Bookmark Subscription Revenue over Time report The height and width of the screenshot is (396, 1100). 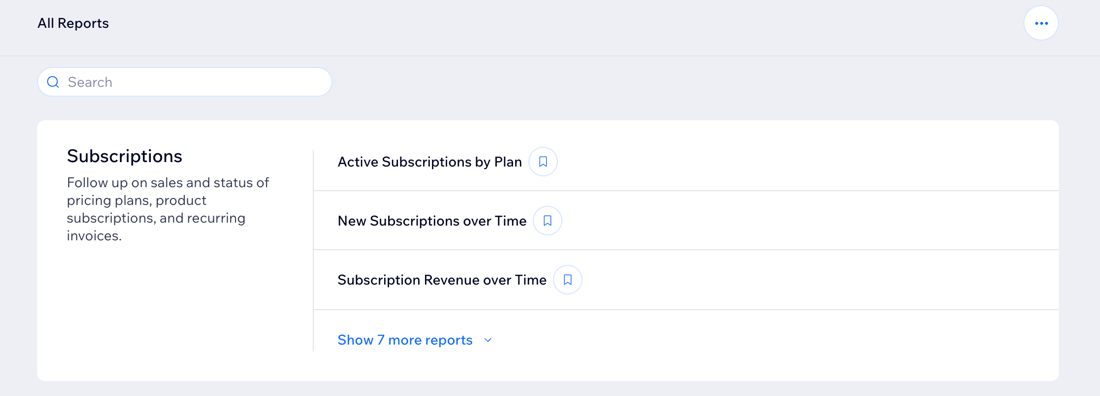(x=568, y=279)
